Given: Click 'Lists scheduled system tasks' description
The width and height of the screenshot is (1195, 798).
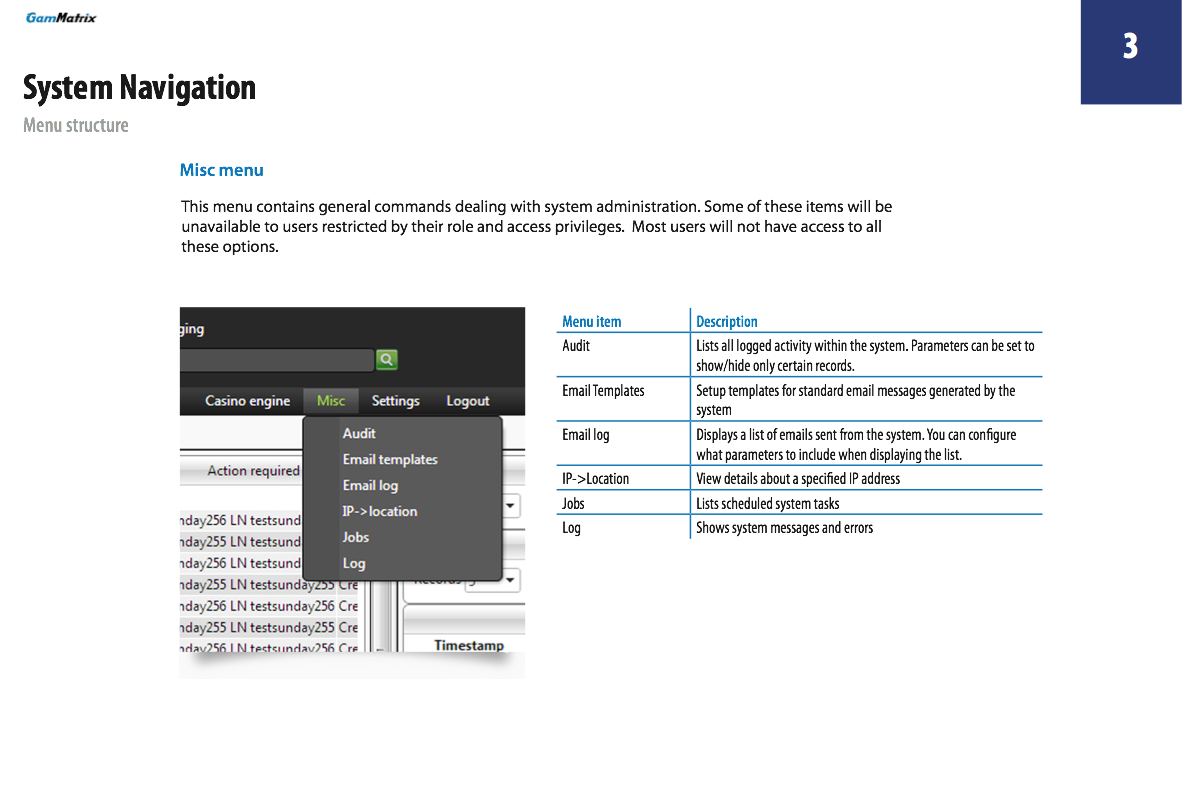Looking at the screenshot, I should pos(767,504).
